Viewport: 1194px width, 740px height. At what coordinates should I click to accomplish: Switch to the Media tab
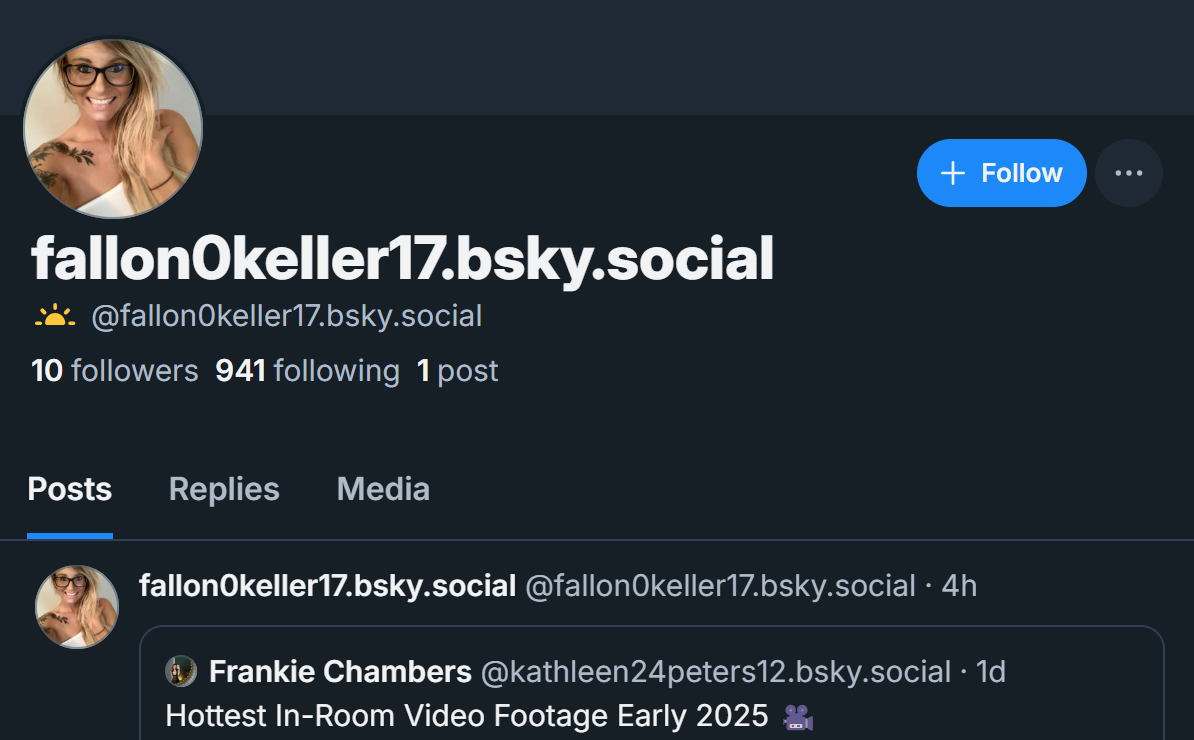383,489
